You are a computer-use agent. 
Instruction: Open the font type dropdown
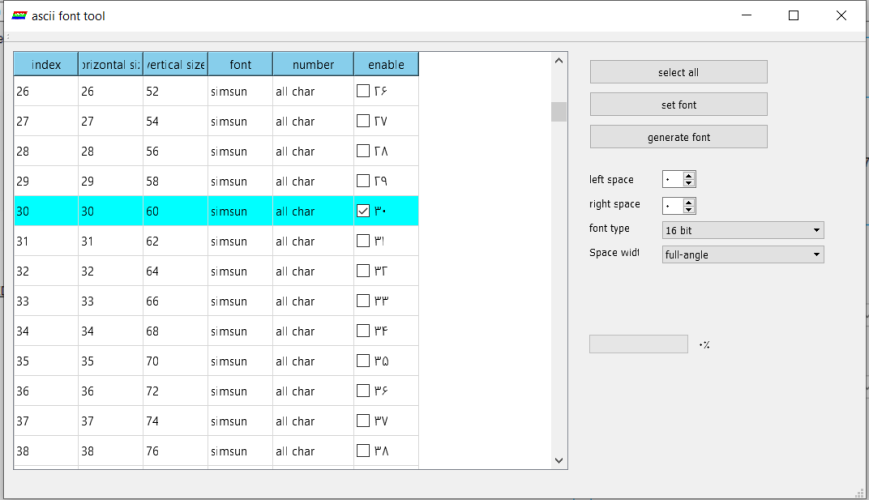pyautogui.click(x=743, y=230)
